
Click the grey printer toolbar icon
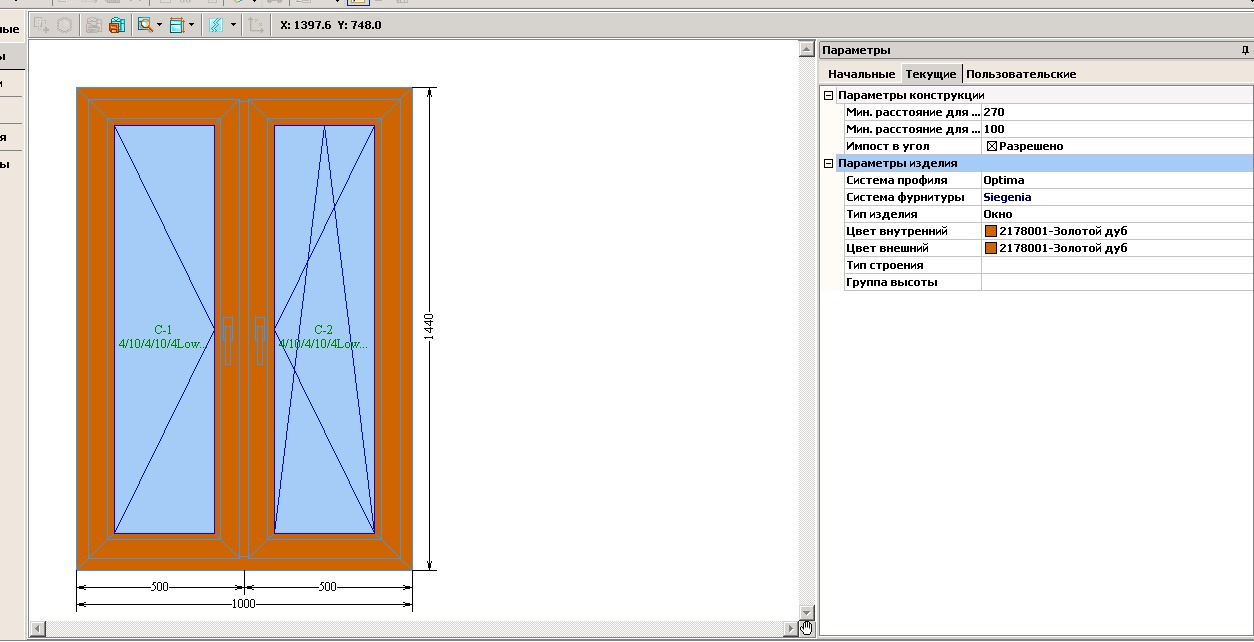[93, 25]
